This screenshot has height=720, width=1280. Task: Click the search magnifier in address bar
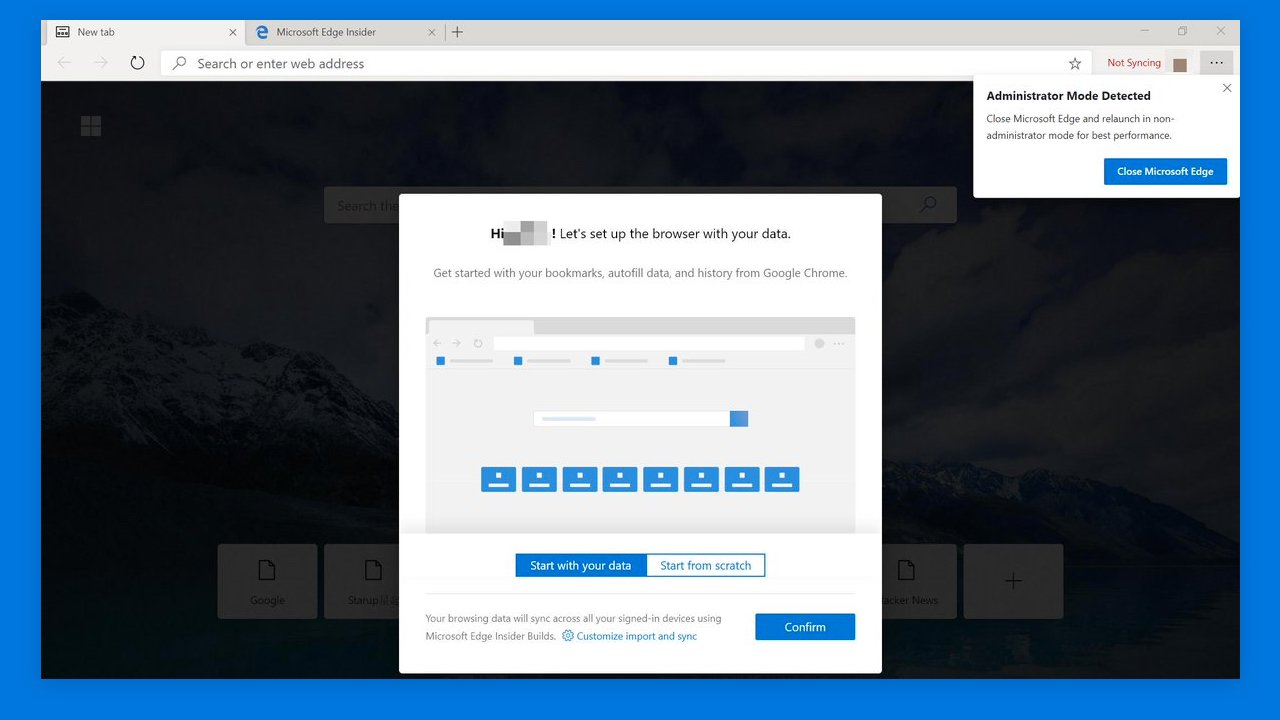point(180,63)
